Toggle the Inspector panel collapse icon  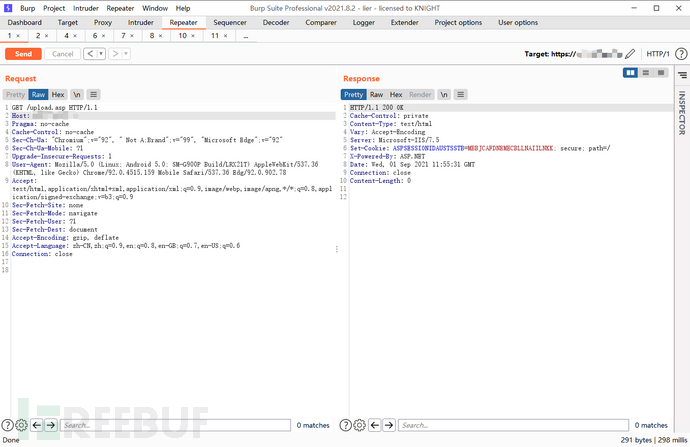tap(682, 75)
